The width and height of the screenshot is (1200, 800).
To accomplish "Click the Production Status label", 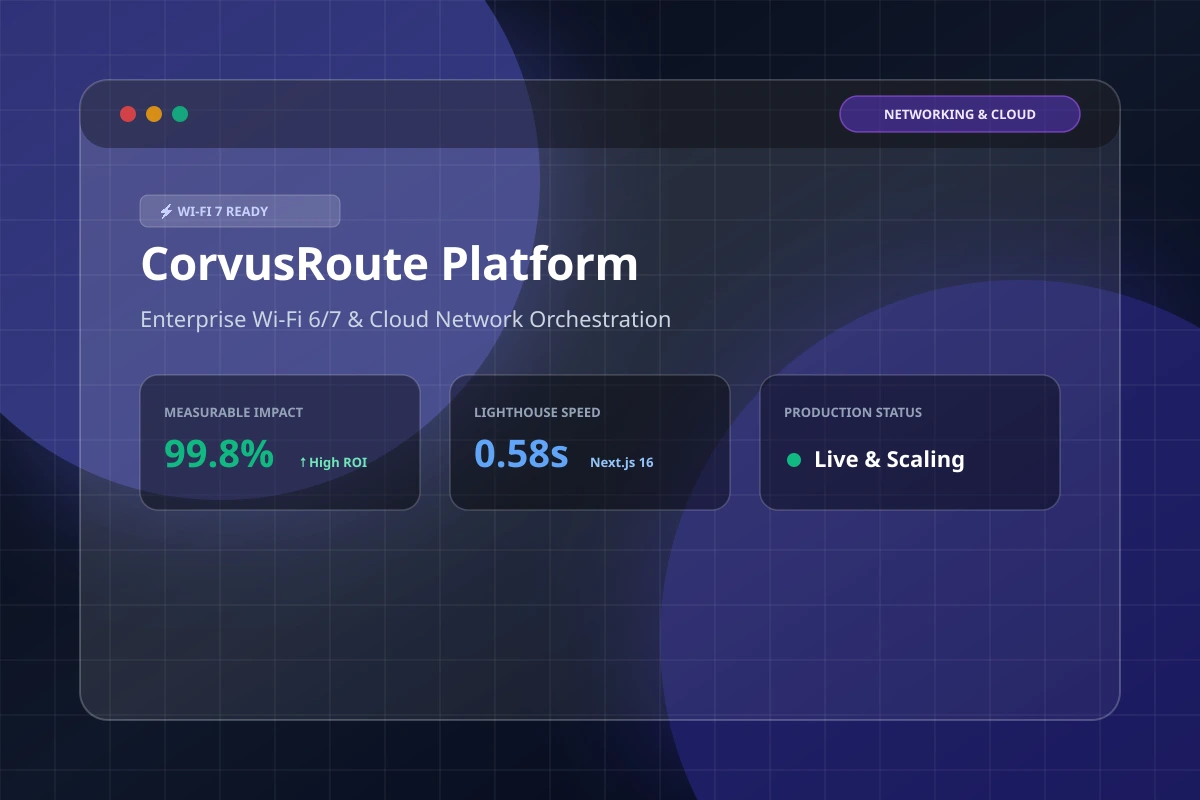I will (853, 412).
